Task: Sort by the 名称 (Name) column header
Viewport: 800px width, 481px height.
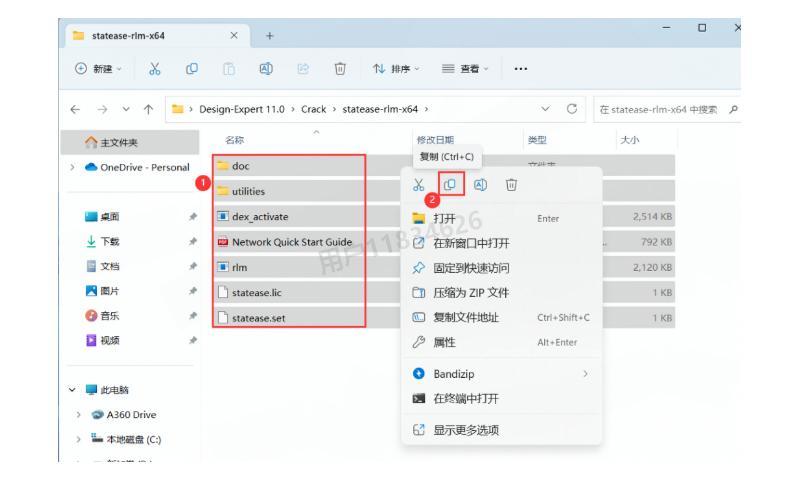Action: click(235, 140)
